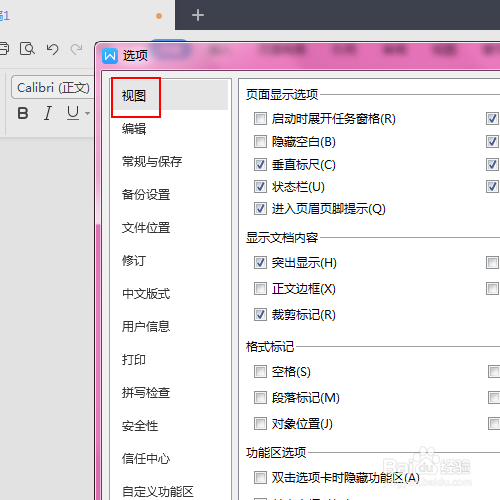Viewport: 500px width, 500px height.
Task: Open the 常规与保存 category
Action: point(152,161)
